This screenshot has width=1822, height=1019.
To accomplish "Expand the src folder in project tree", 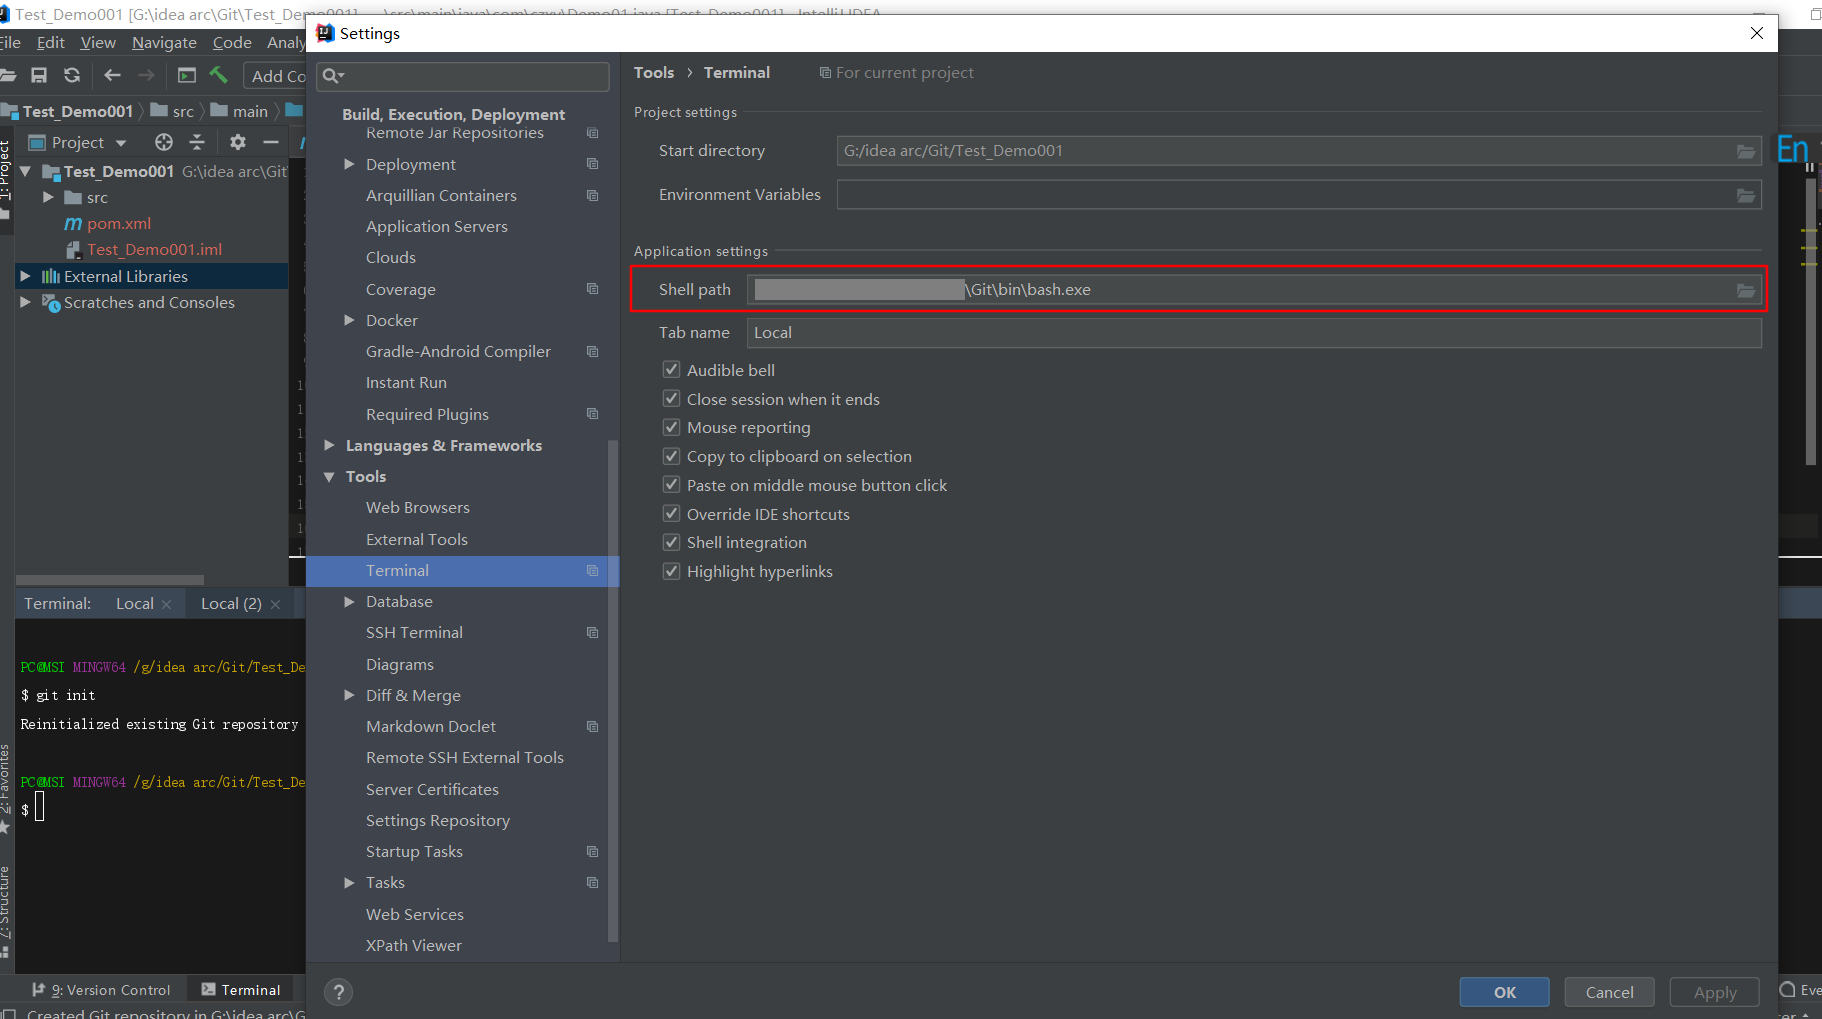I will pos(47,197).
